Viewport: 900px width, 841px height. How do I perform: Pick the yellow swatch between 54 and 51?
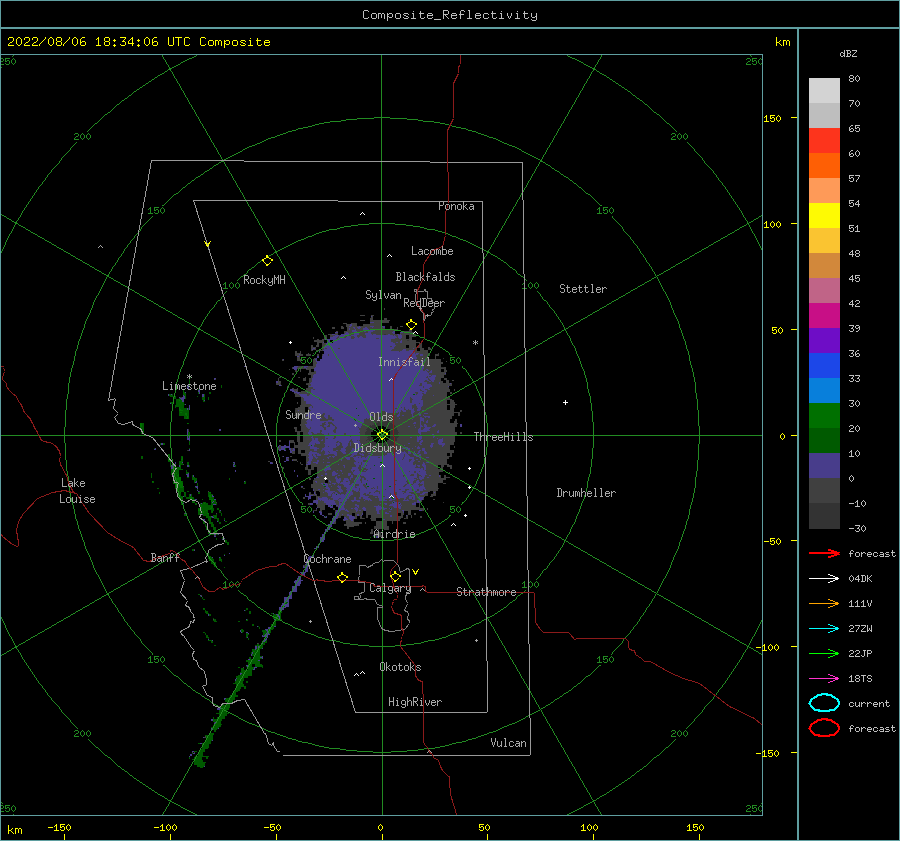[824, 215]
